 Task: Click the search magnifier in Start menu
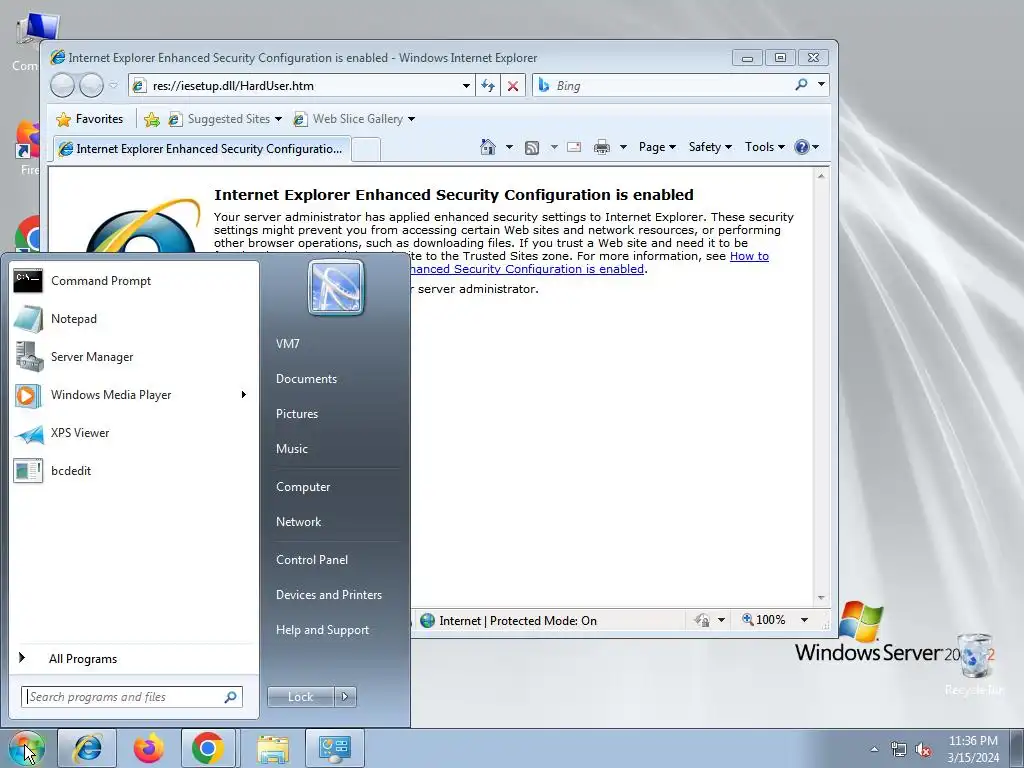click(231, 697)
